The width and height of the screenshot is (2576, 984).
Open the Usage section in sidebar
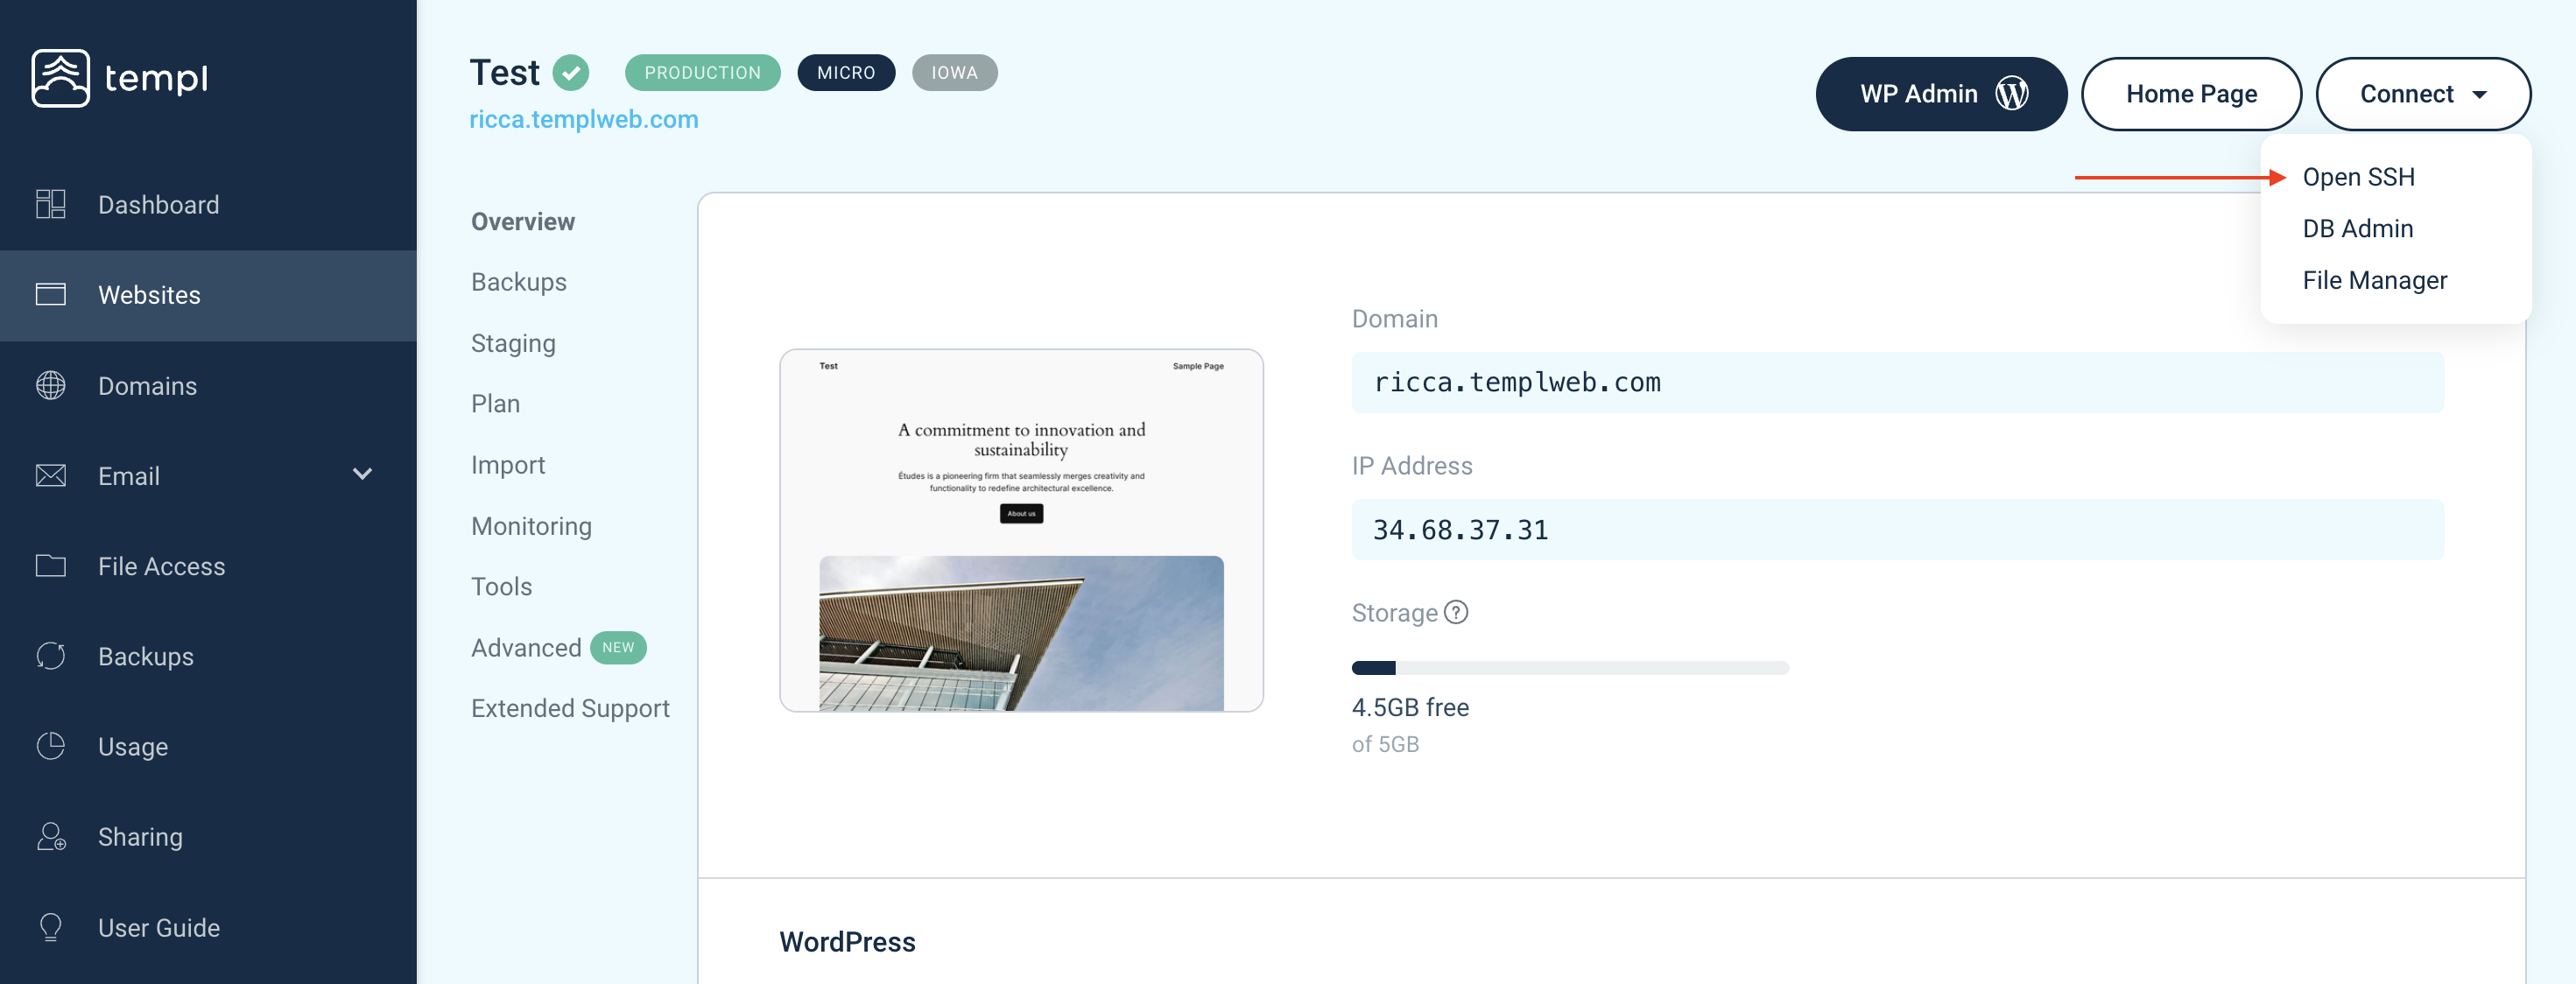[x=208, y=747]
